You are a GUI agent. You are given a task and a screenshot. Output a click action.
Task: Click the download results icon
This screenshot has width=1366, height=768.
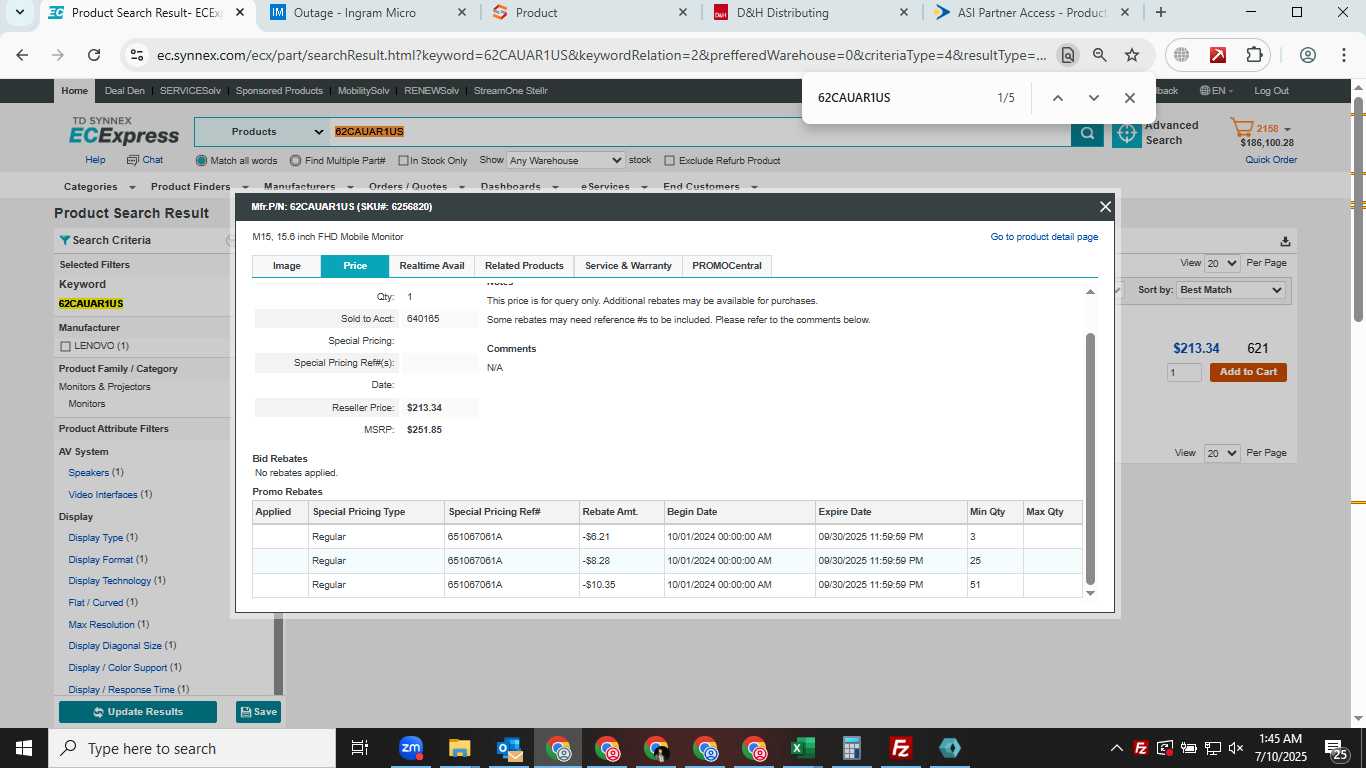[1285, 241]
